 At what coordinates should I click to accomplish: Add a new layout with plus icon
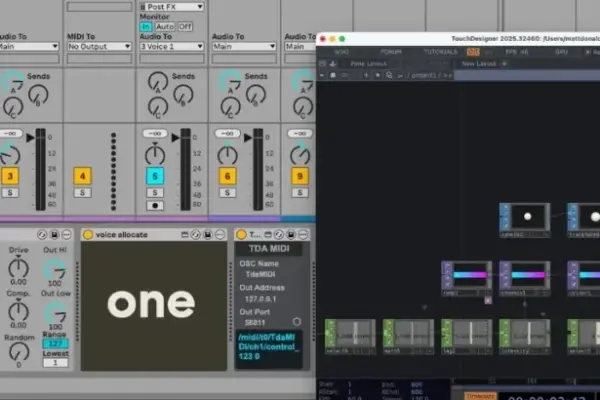504,64
